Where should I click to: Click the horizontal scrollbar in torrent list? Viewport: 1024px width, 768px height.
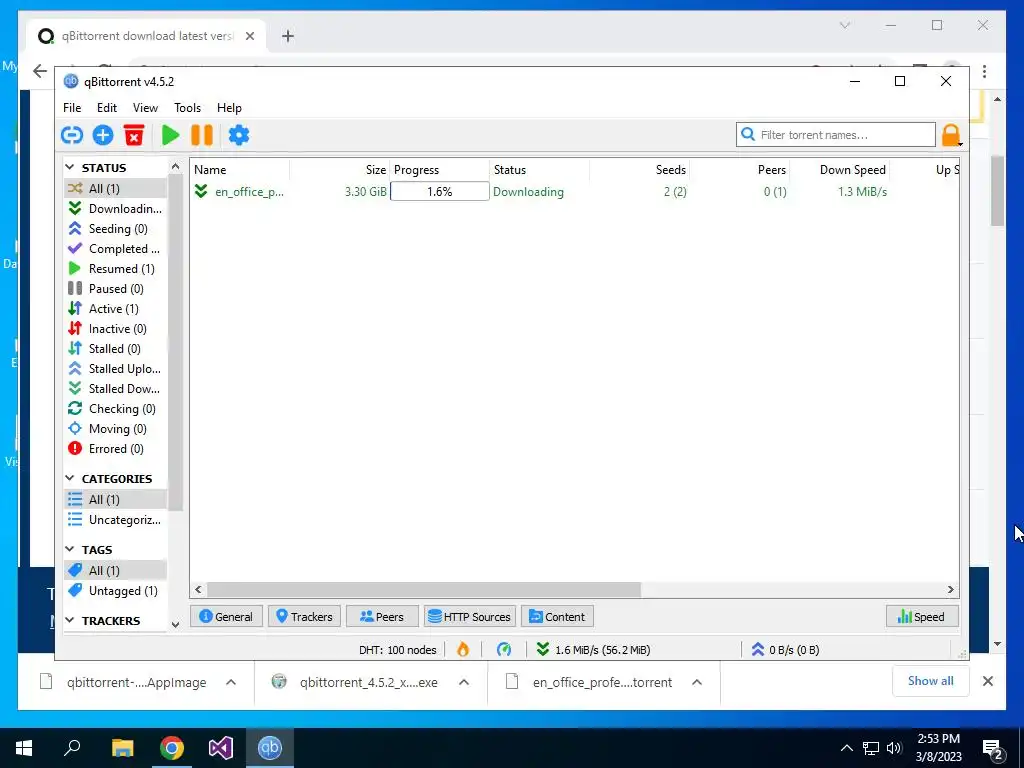(x=424, y=590)
